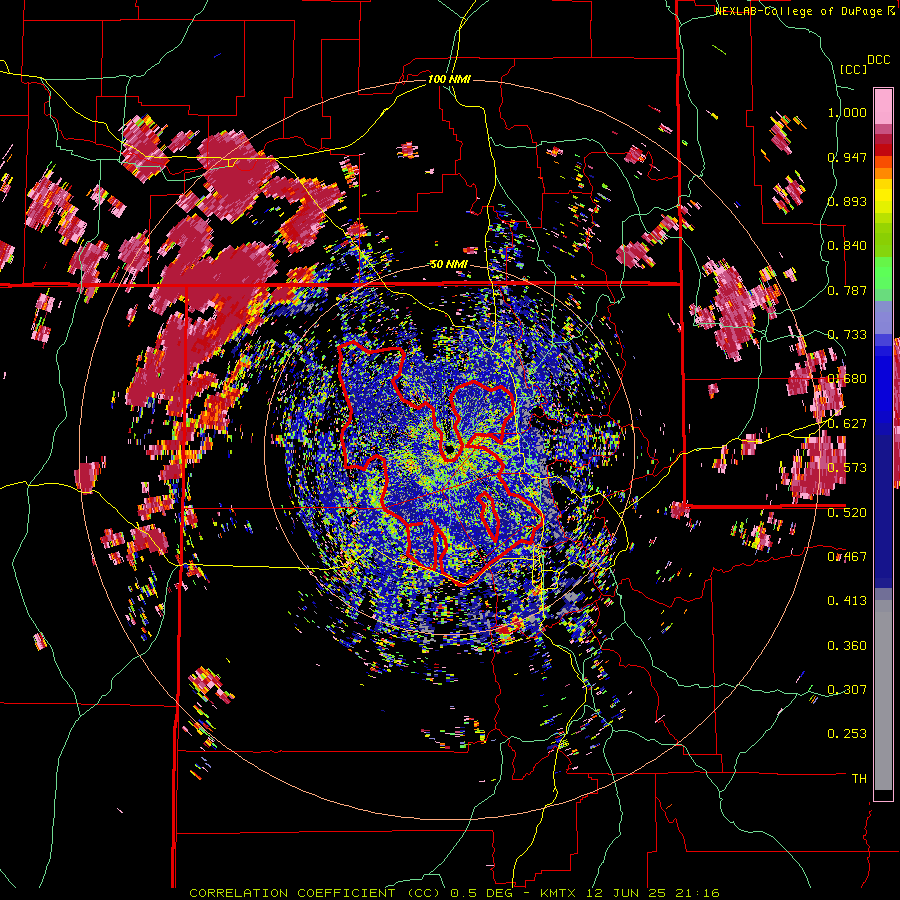The height and width of the screenshot is (900, 900).
Task: Click the Correlation Coefficient KMTX caption text
Action: tap(455, 893)
